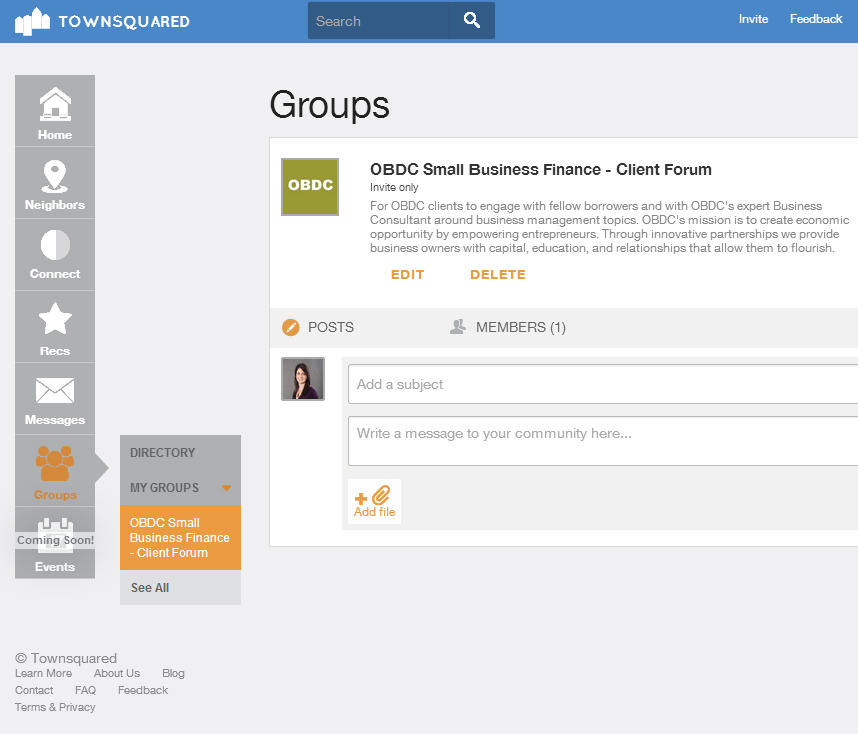The image size is (858, 734).
Task: Click the EDIT group link
Action: coord(408,275)
